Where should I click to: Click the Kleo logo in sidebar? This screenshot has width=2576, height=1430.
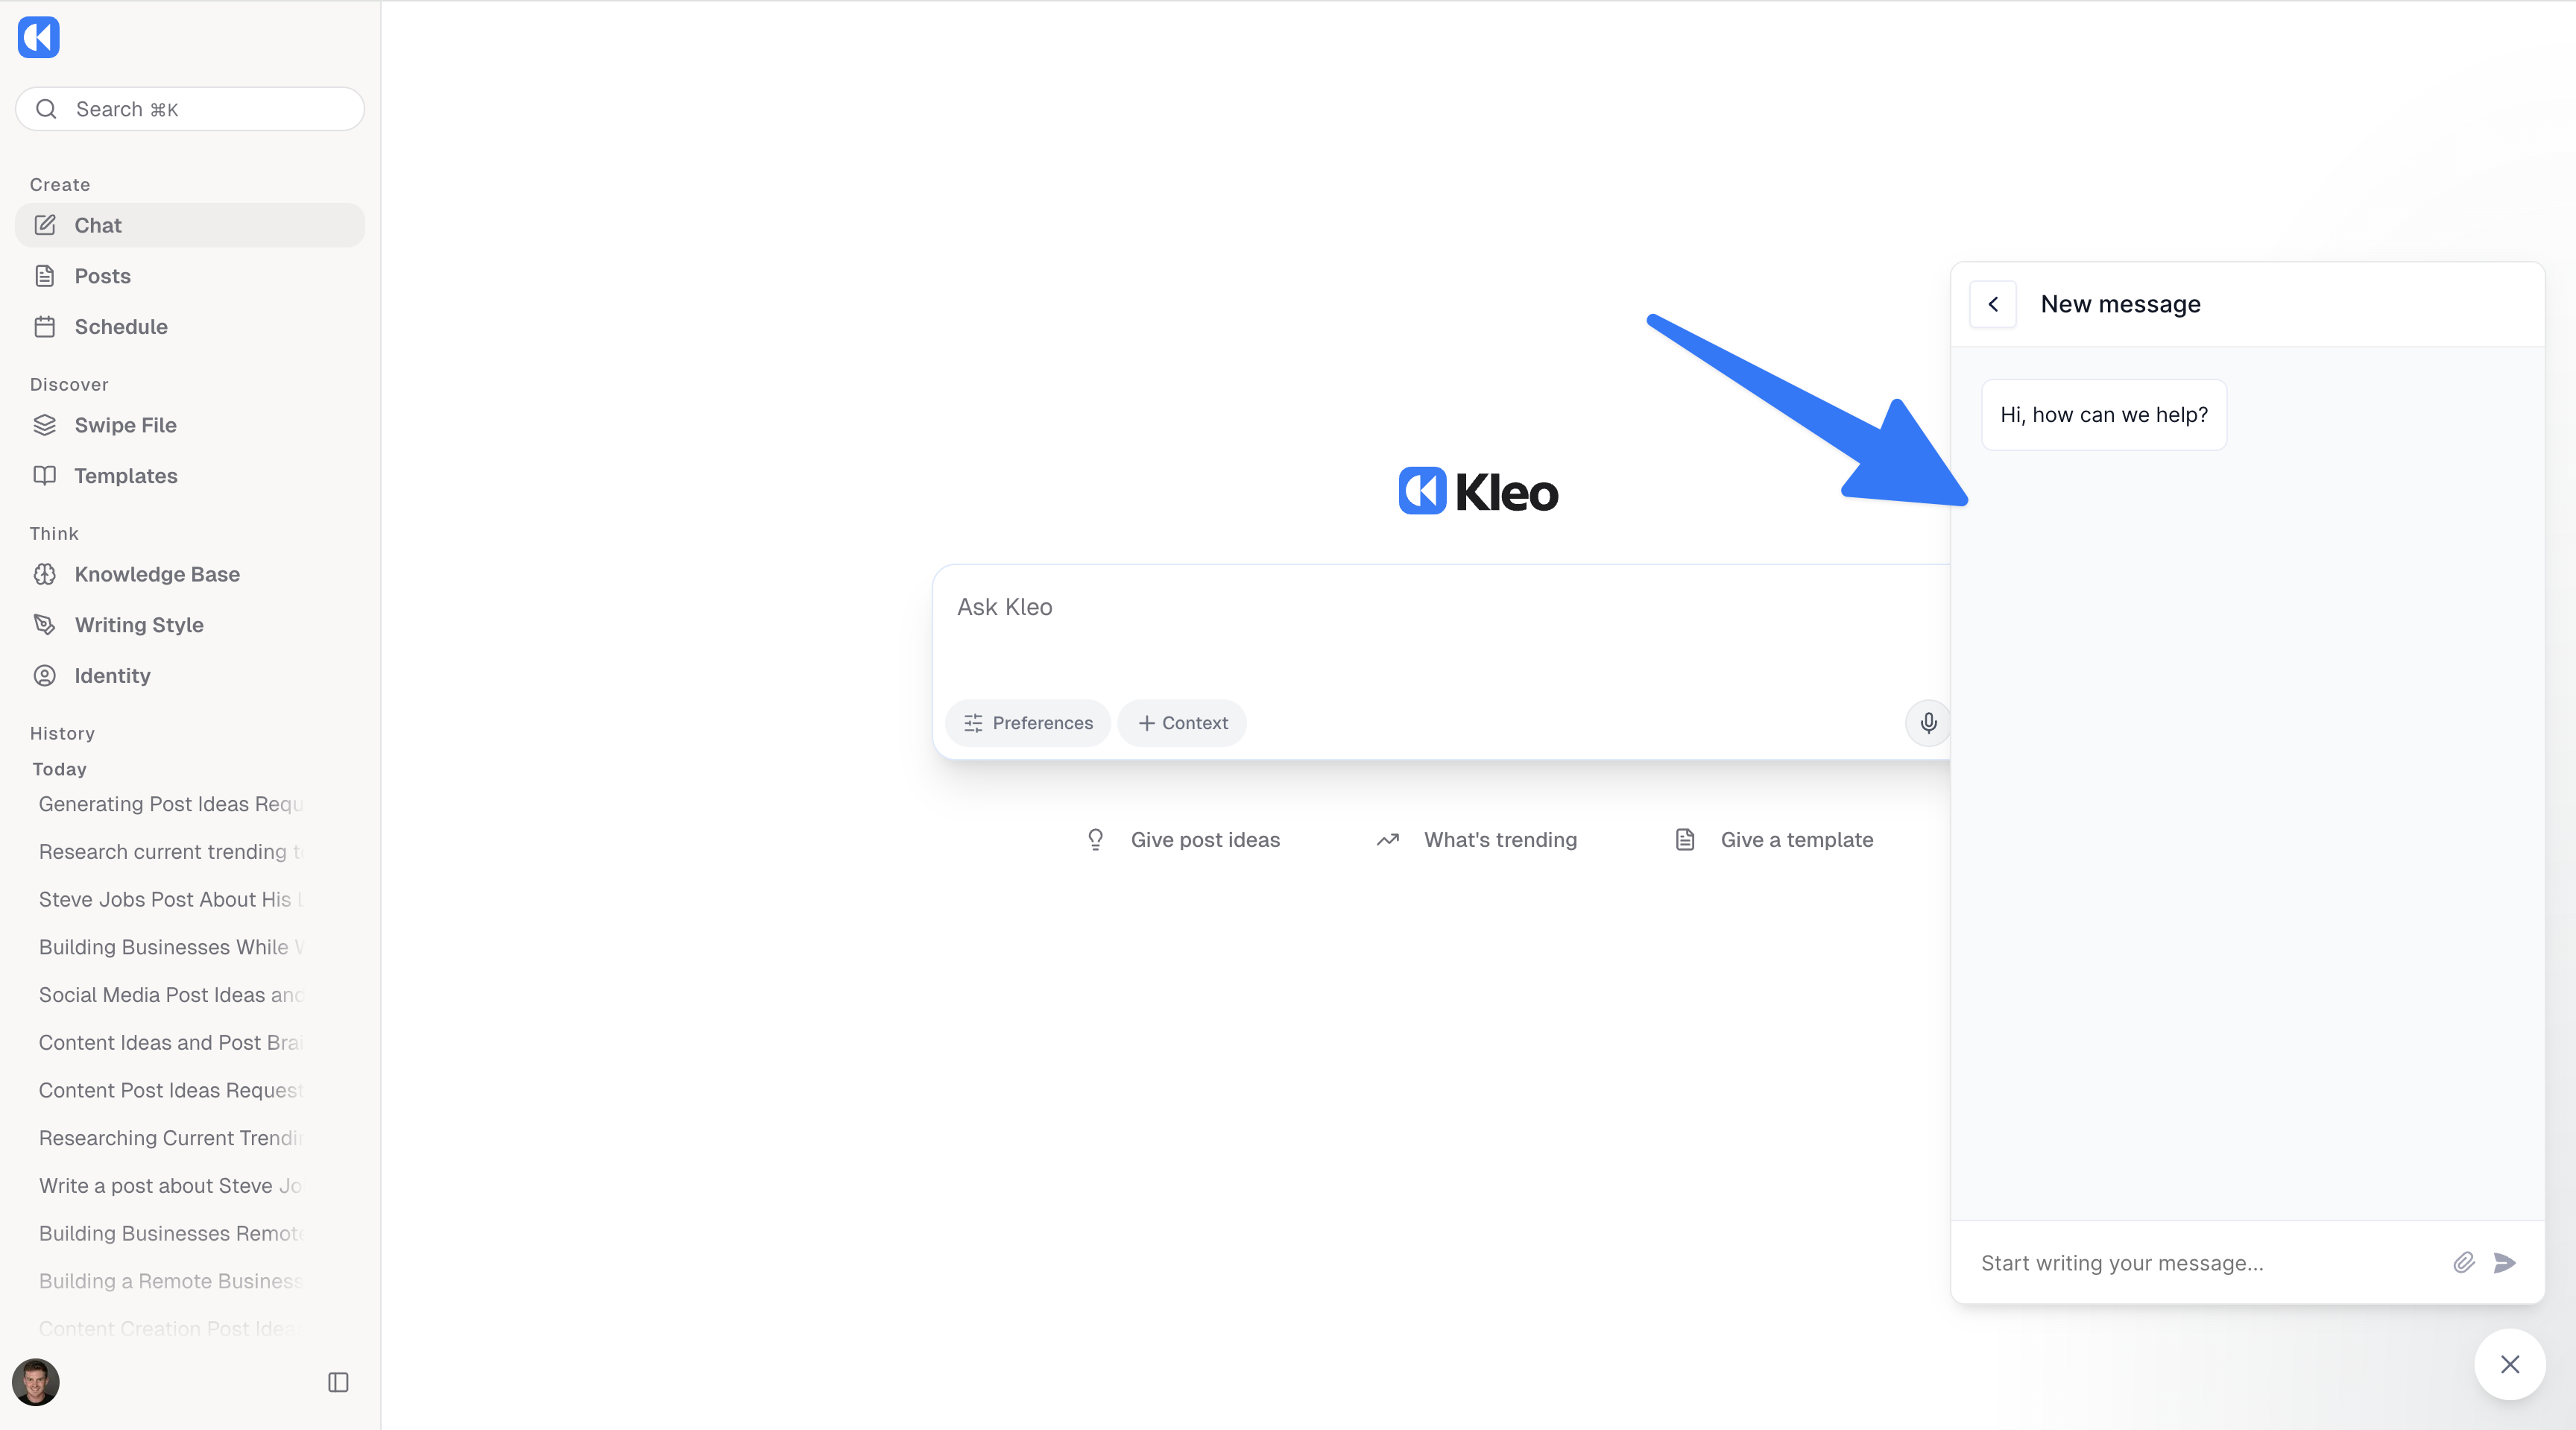(x=39, y=38)
